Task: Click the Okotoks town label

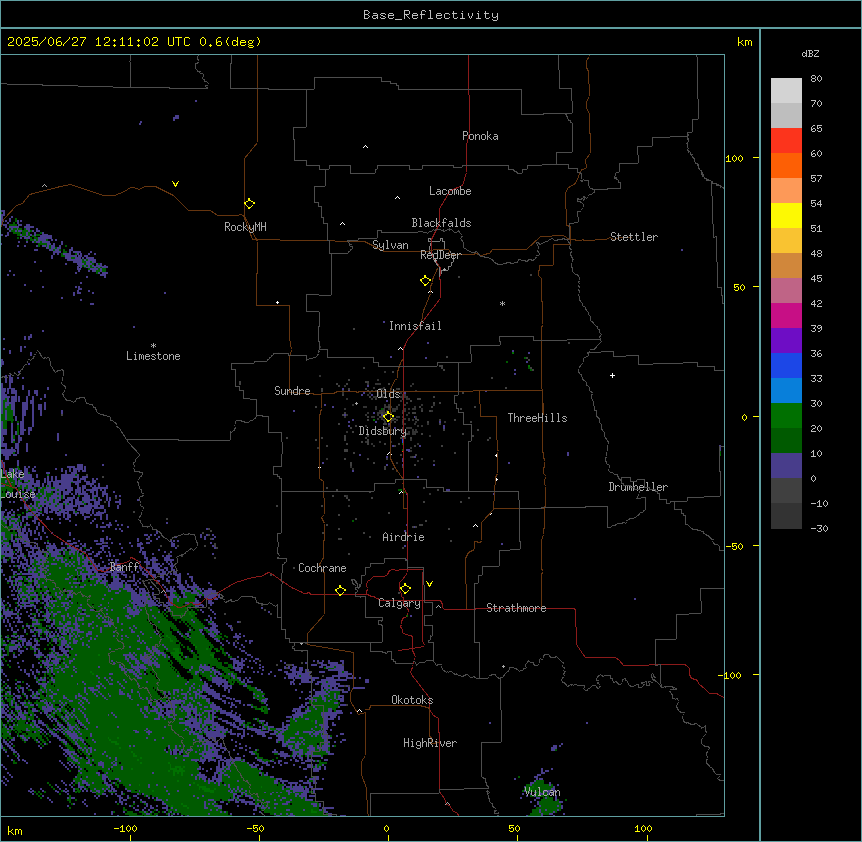Action: pos(412,700)
